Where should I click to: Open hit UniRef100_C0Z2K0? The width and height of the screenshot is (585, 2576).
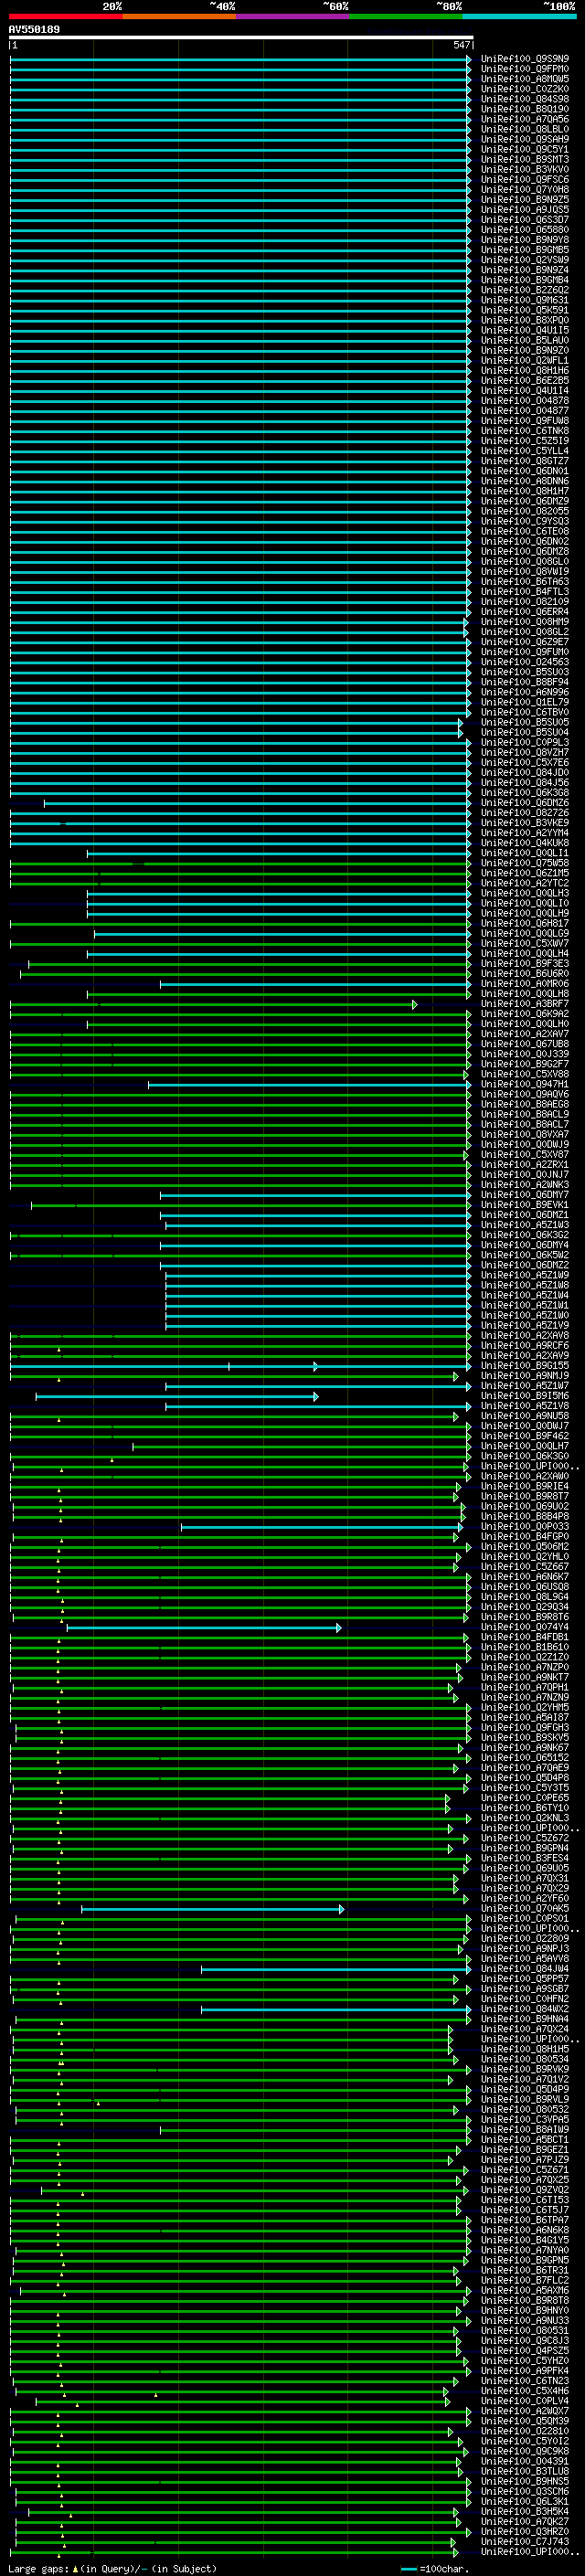[x=525, y=89]
